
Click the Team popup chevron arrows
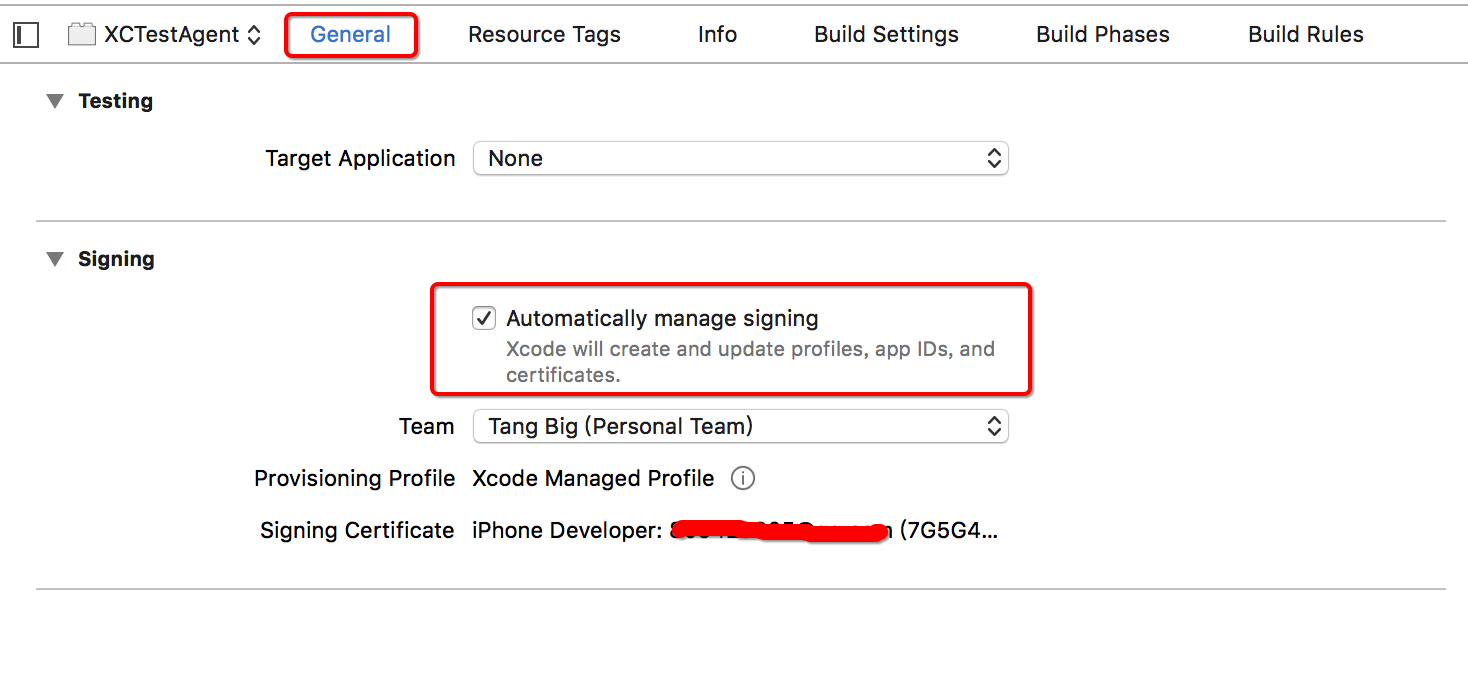pyautogui.click(x=994, y=426)
